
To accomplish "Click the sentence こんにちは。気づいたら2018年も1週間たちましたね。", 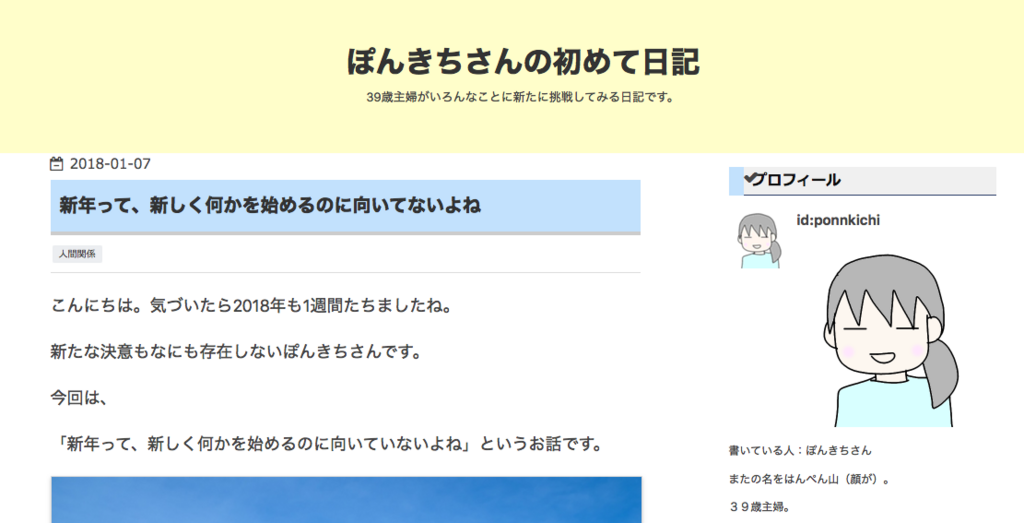I will pos(251,306).
